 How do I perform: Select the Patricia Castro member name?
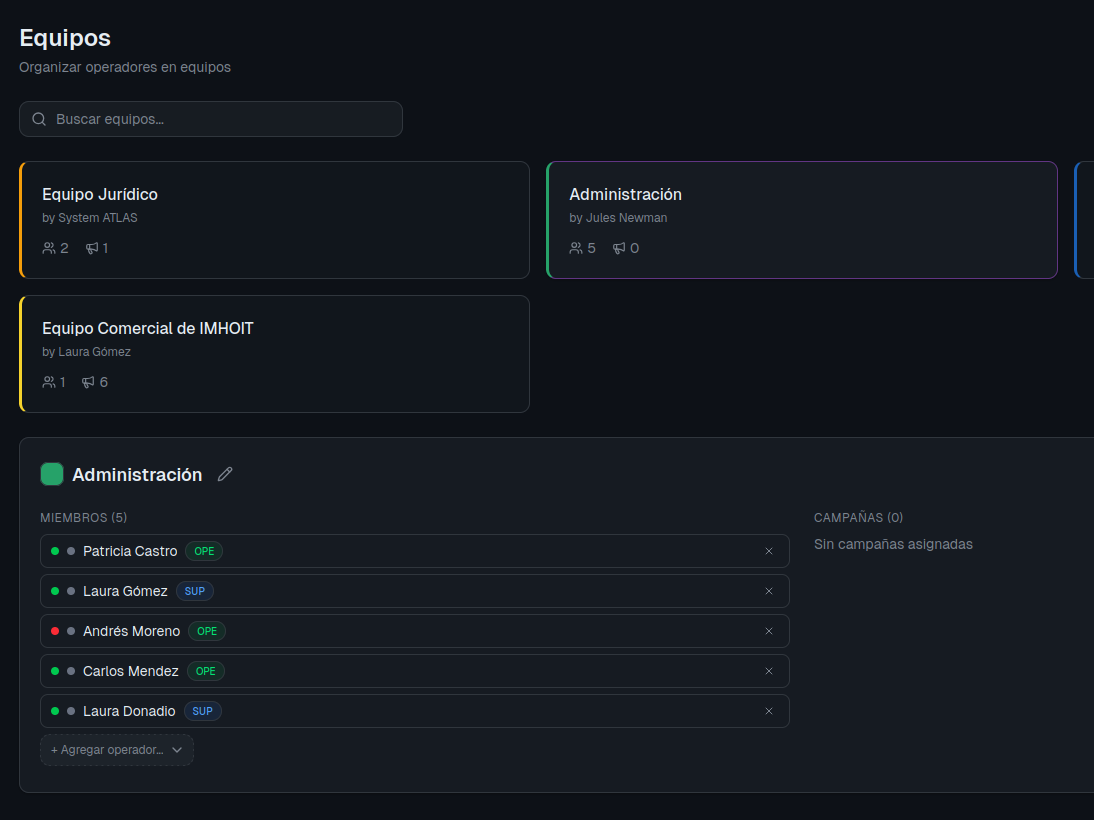pyautogui.click(x=130, y=551)
